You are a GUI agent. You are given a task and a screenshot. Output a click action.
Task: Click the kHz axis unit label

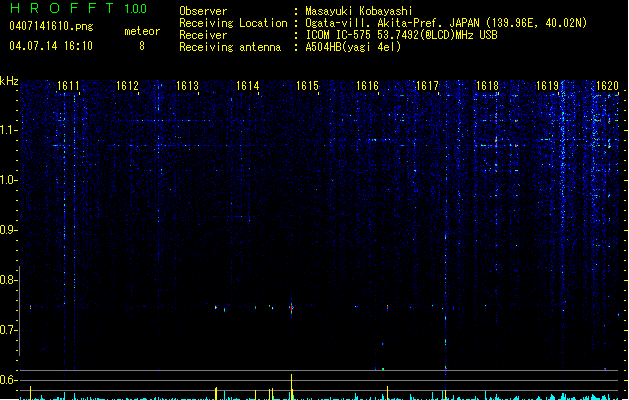9,81
